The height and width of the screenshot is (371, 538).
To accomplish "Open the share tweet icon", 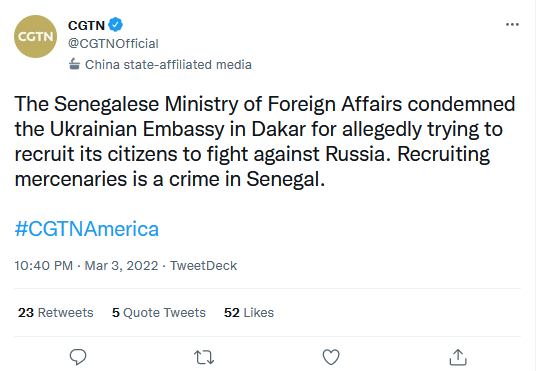I will click(x=458, y=357).
